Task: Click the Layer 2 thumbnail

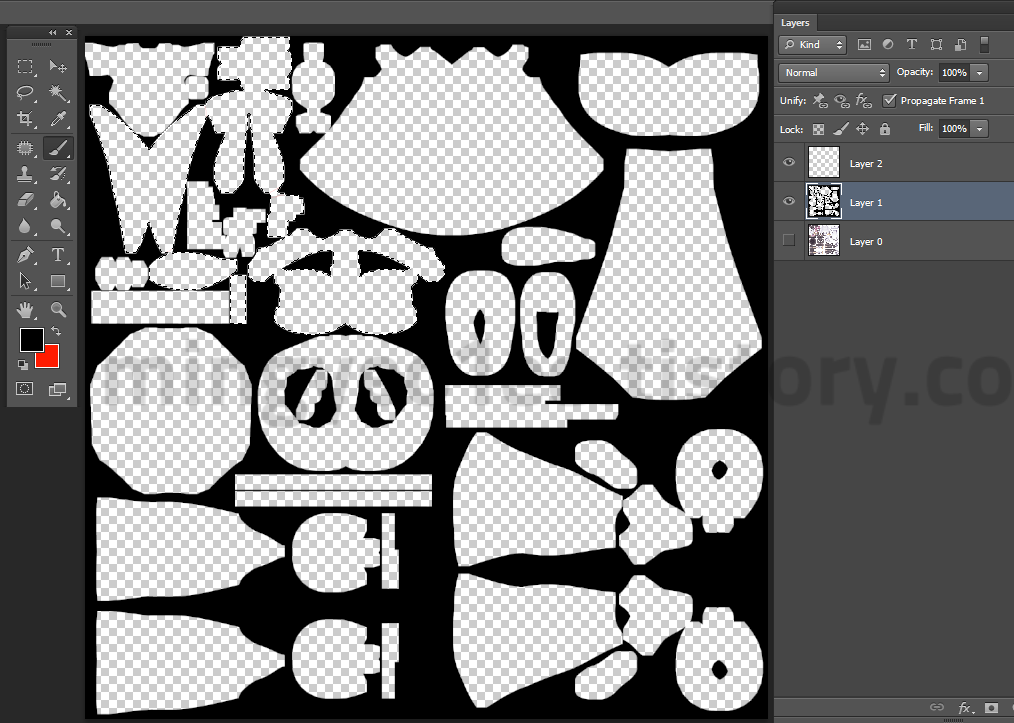Action: [x=824, y=162]
